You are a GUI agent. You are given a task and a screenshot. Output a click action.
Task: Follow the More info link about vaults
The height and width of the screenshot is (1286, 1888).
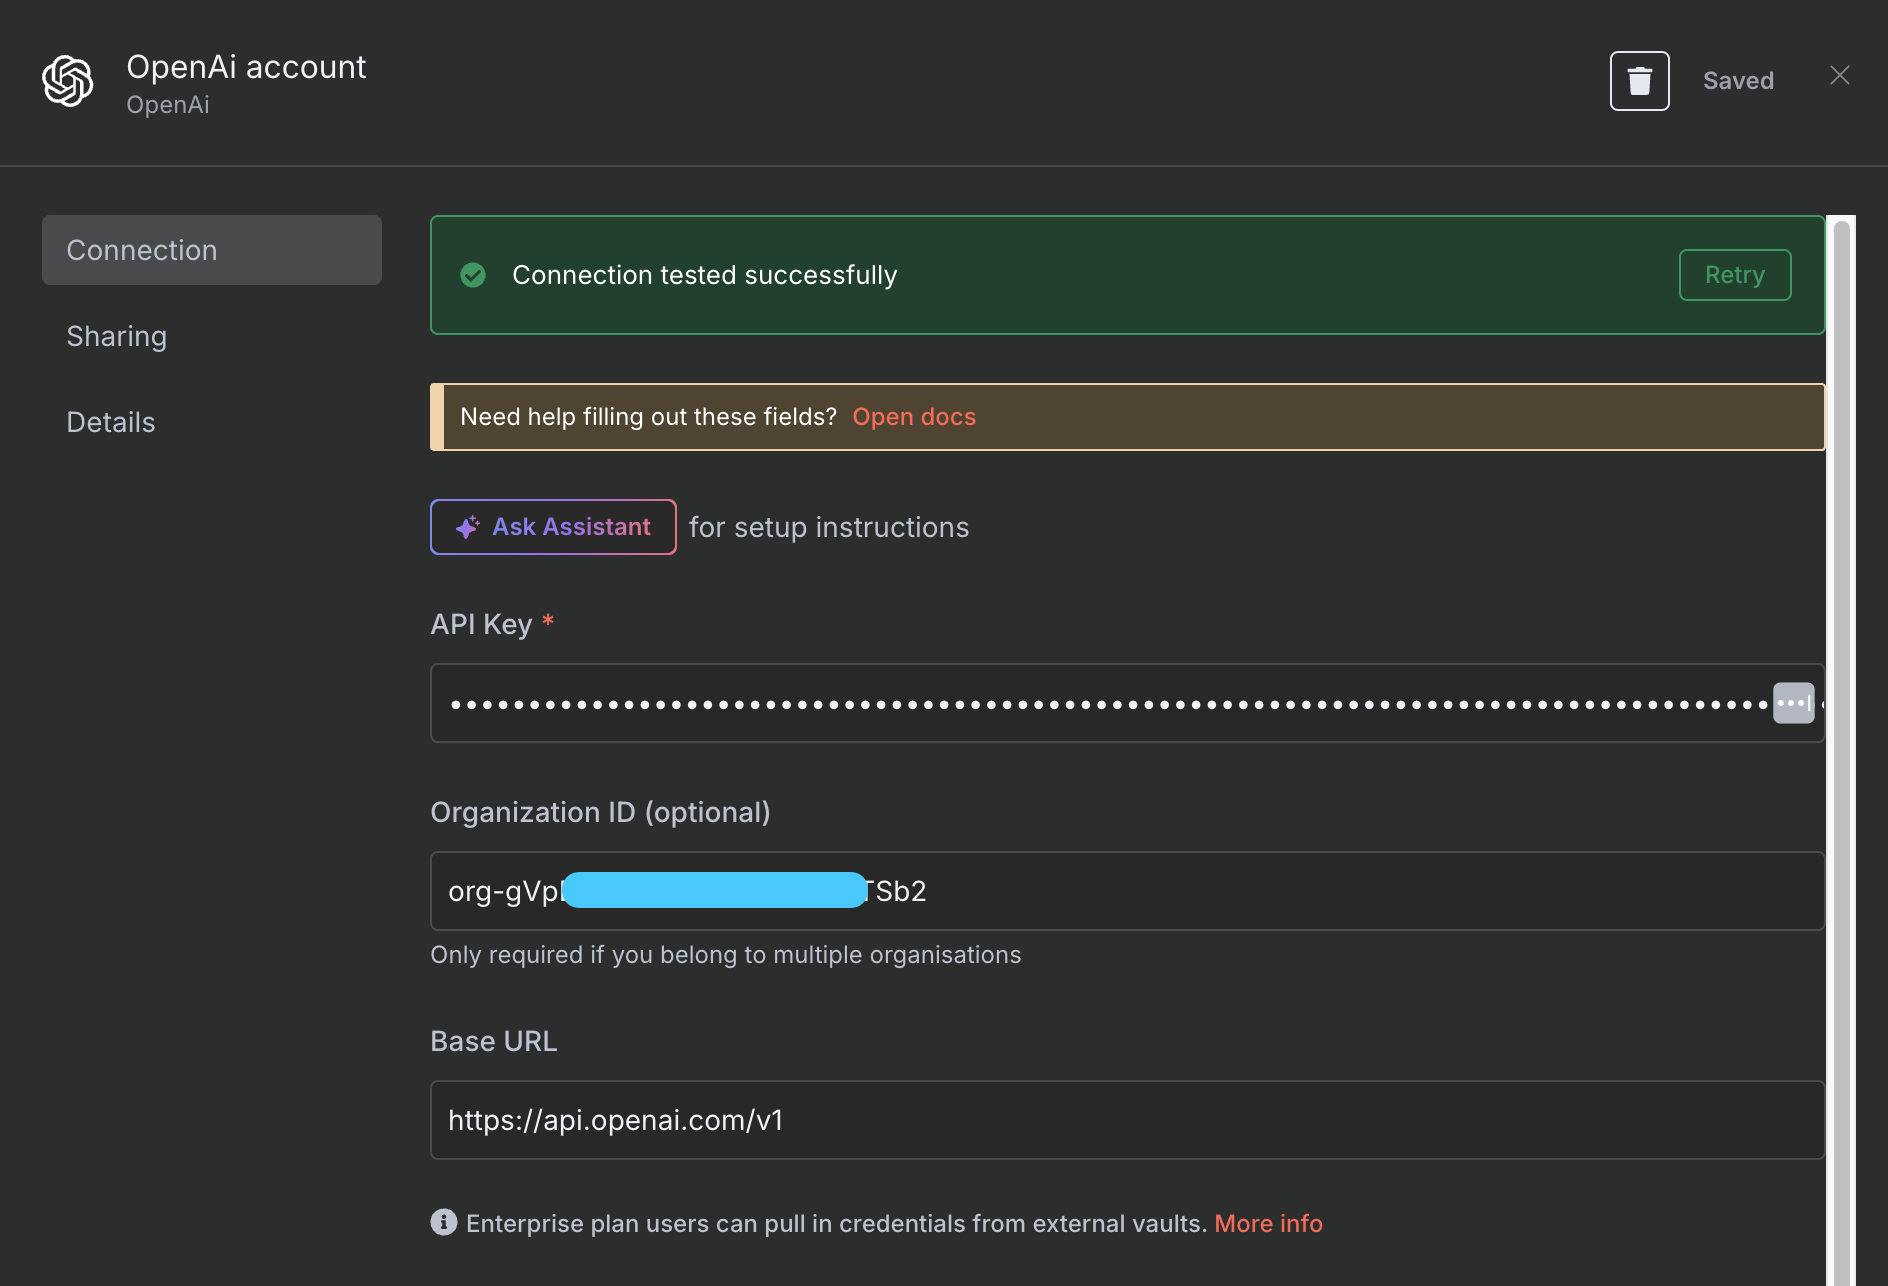point(1268,1223)
